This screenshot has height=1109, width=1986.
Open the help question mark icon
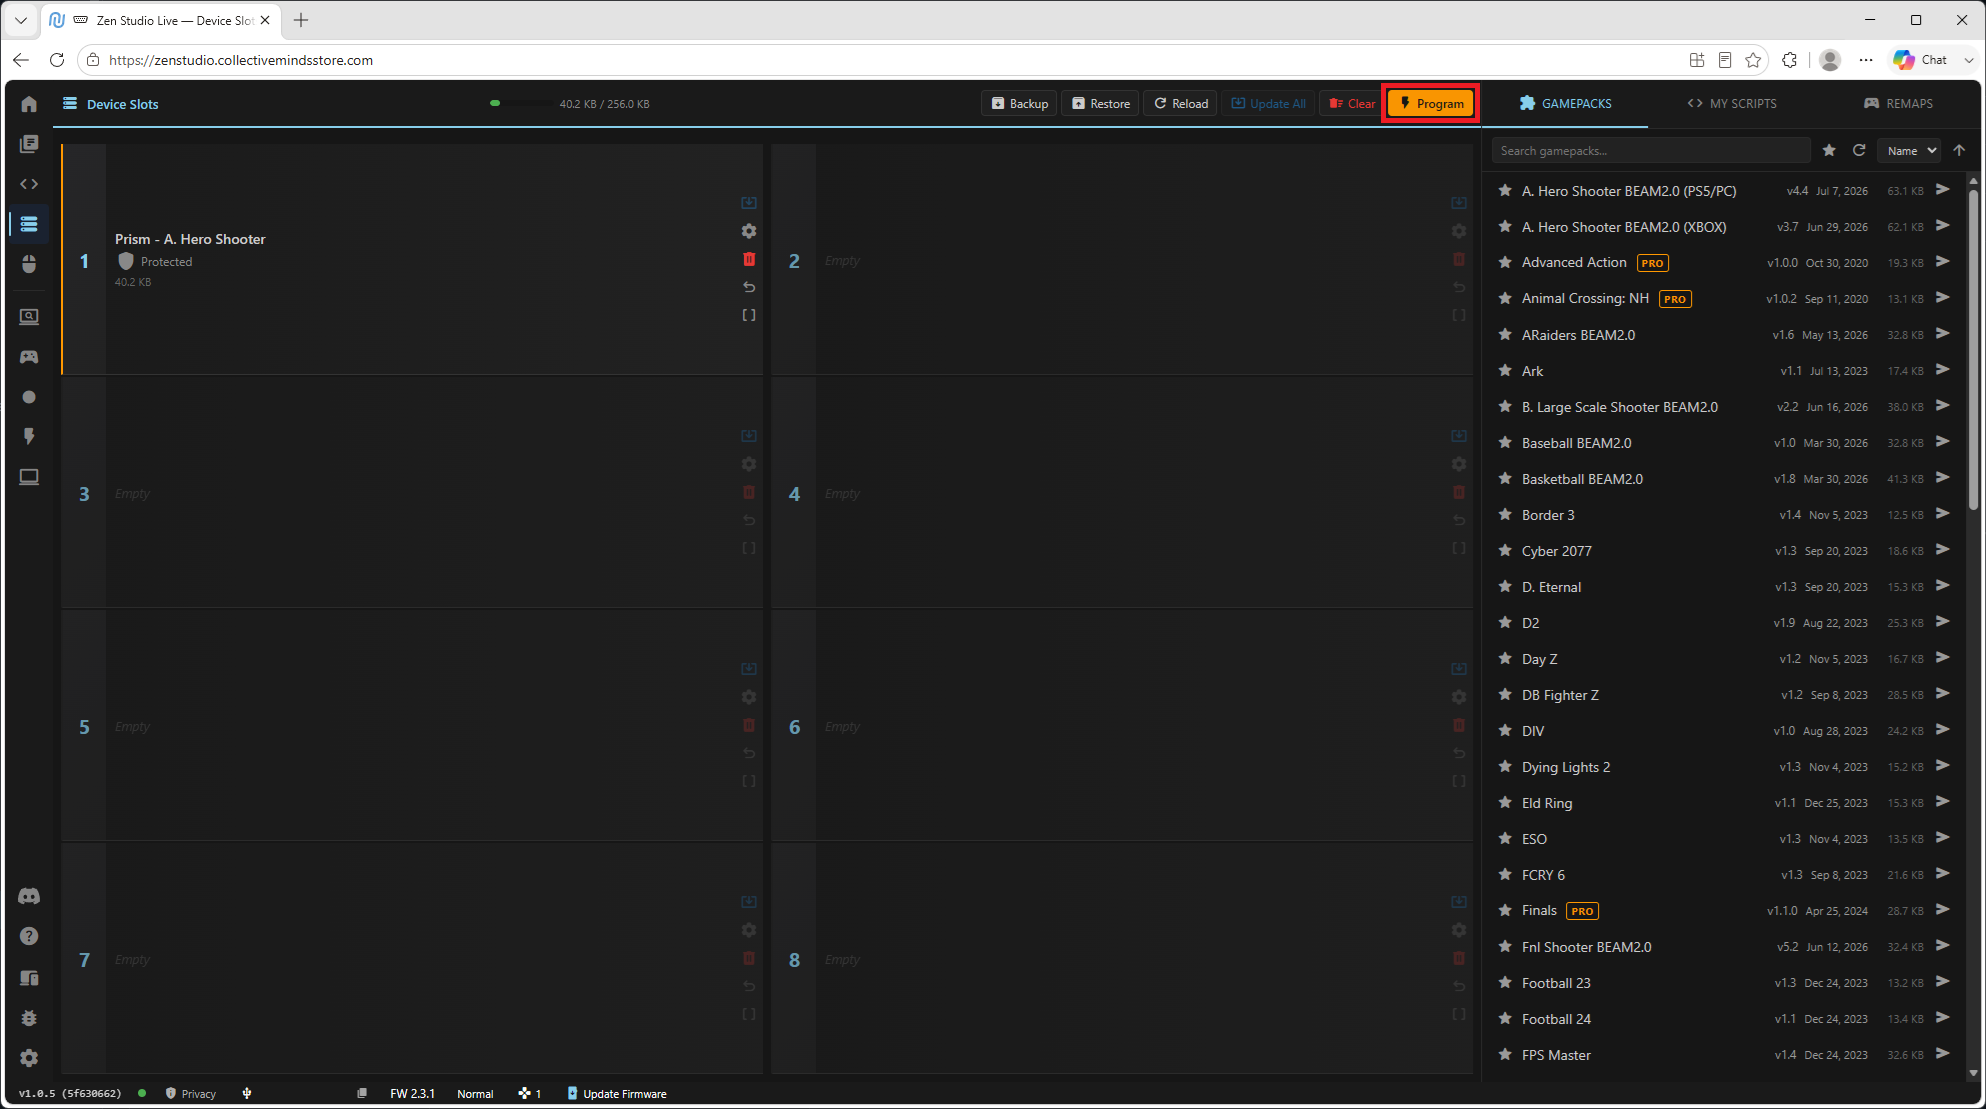(29, 936)
